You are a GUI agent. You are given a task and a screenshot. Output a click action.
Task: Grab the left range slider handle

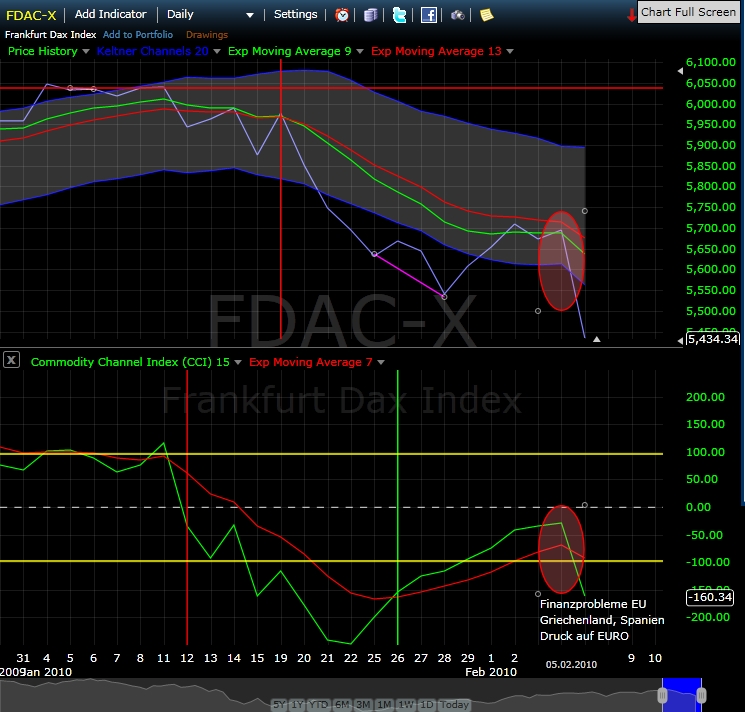662,696
